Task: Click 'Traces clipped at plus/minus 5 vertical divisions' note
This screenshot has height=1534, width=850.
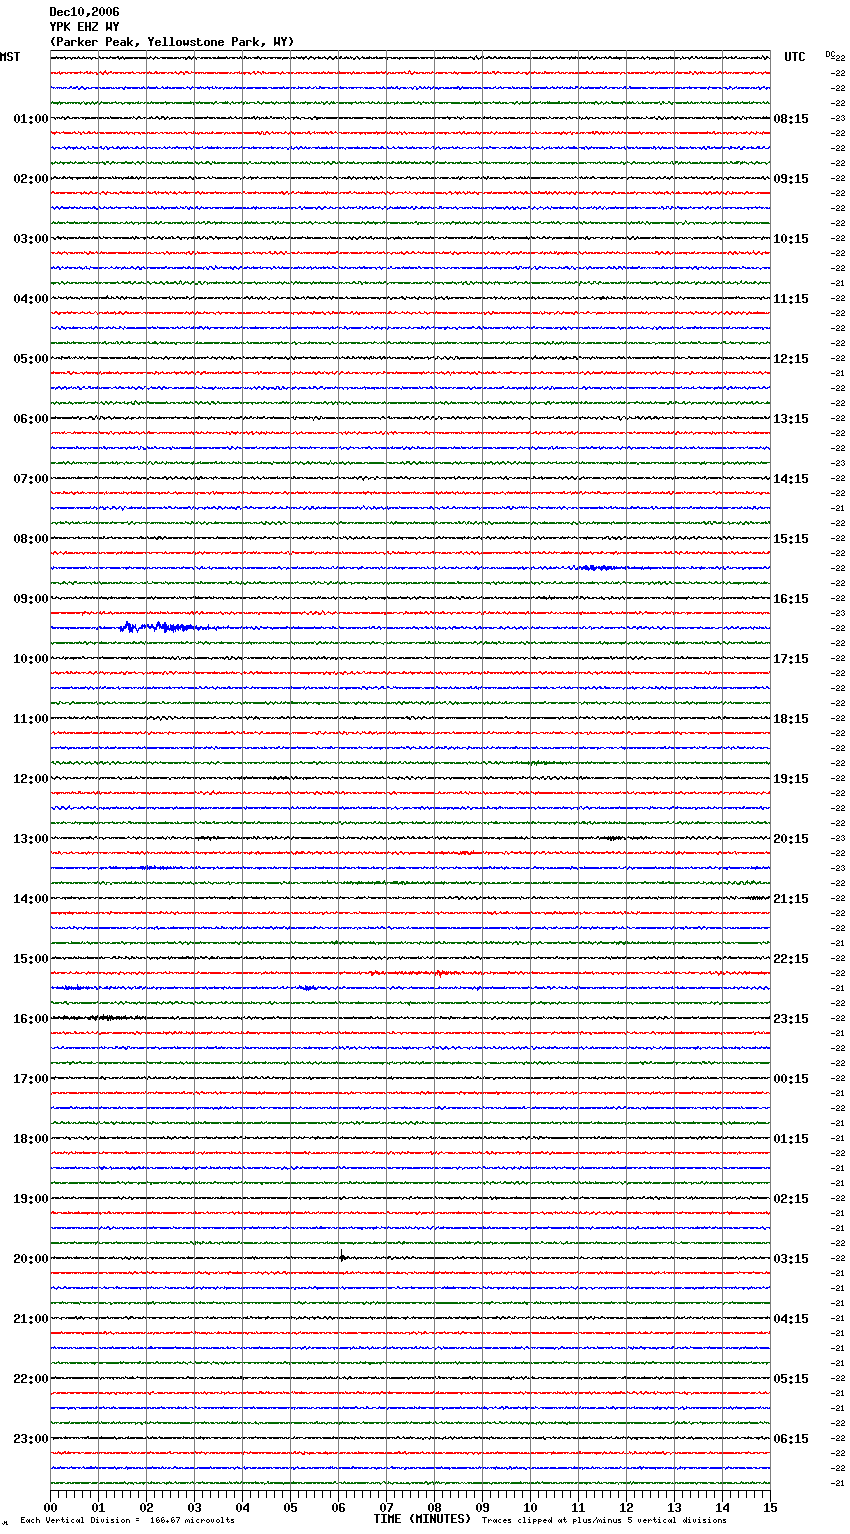Action: coord(604,1521)
